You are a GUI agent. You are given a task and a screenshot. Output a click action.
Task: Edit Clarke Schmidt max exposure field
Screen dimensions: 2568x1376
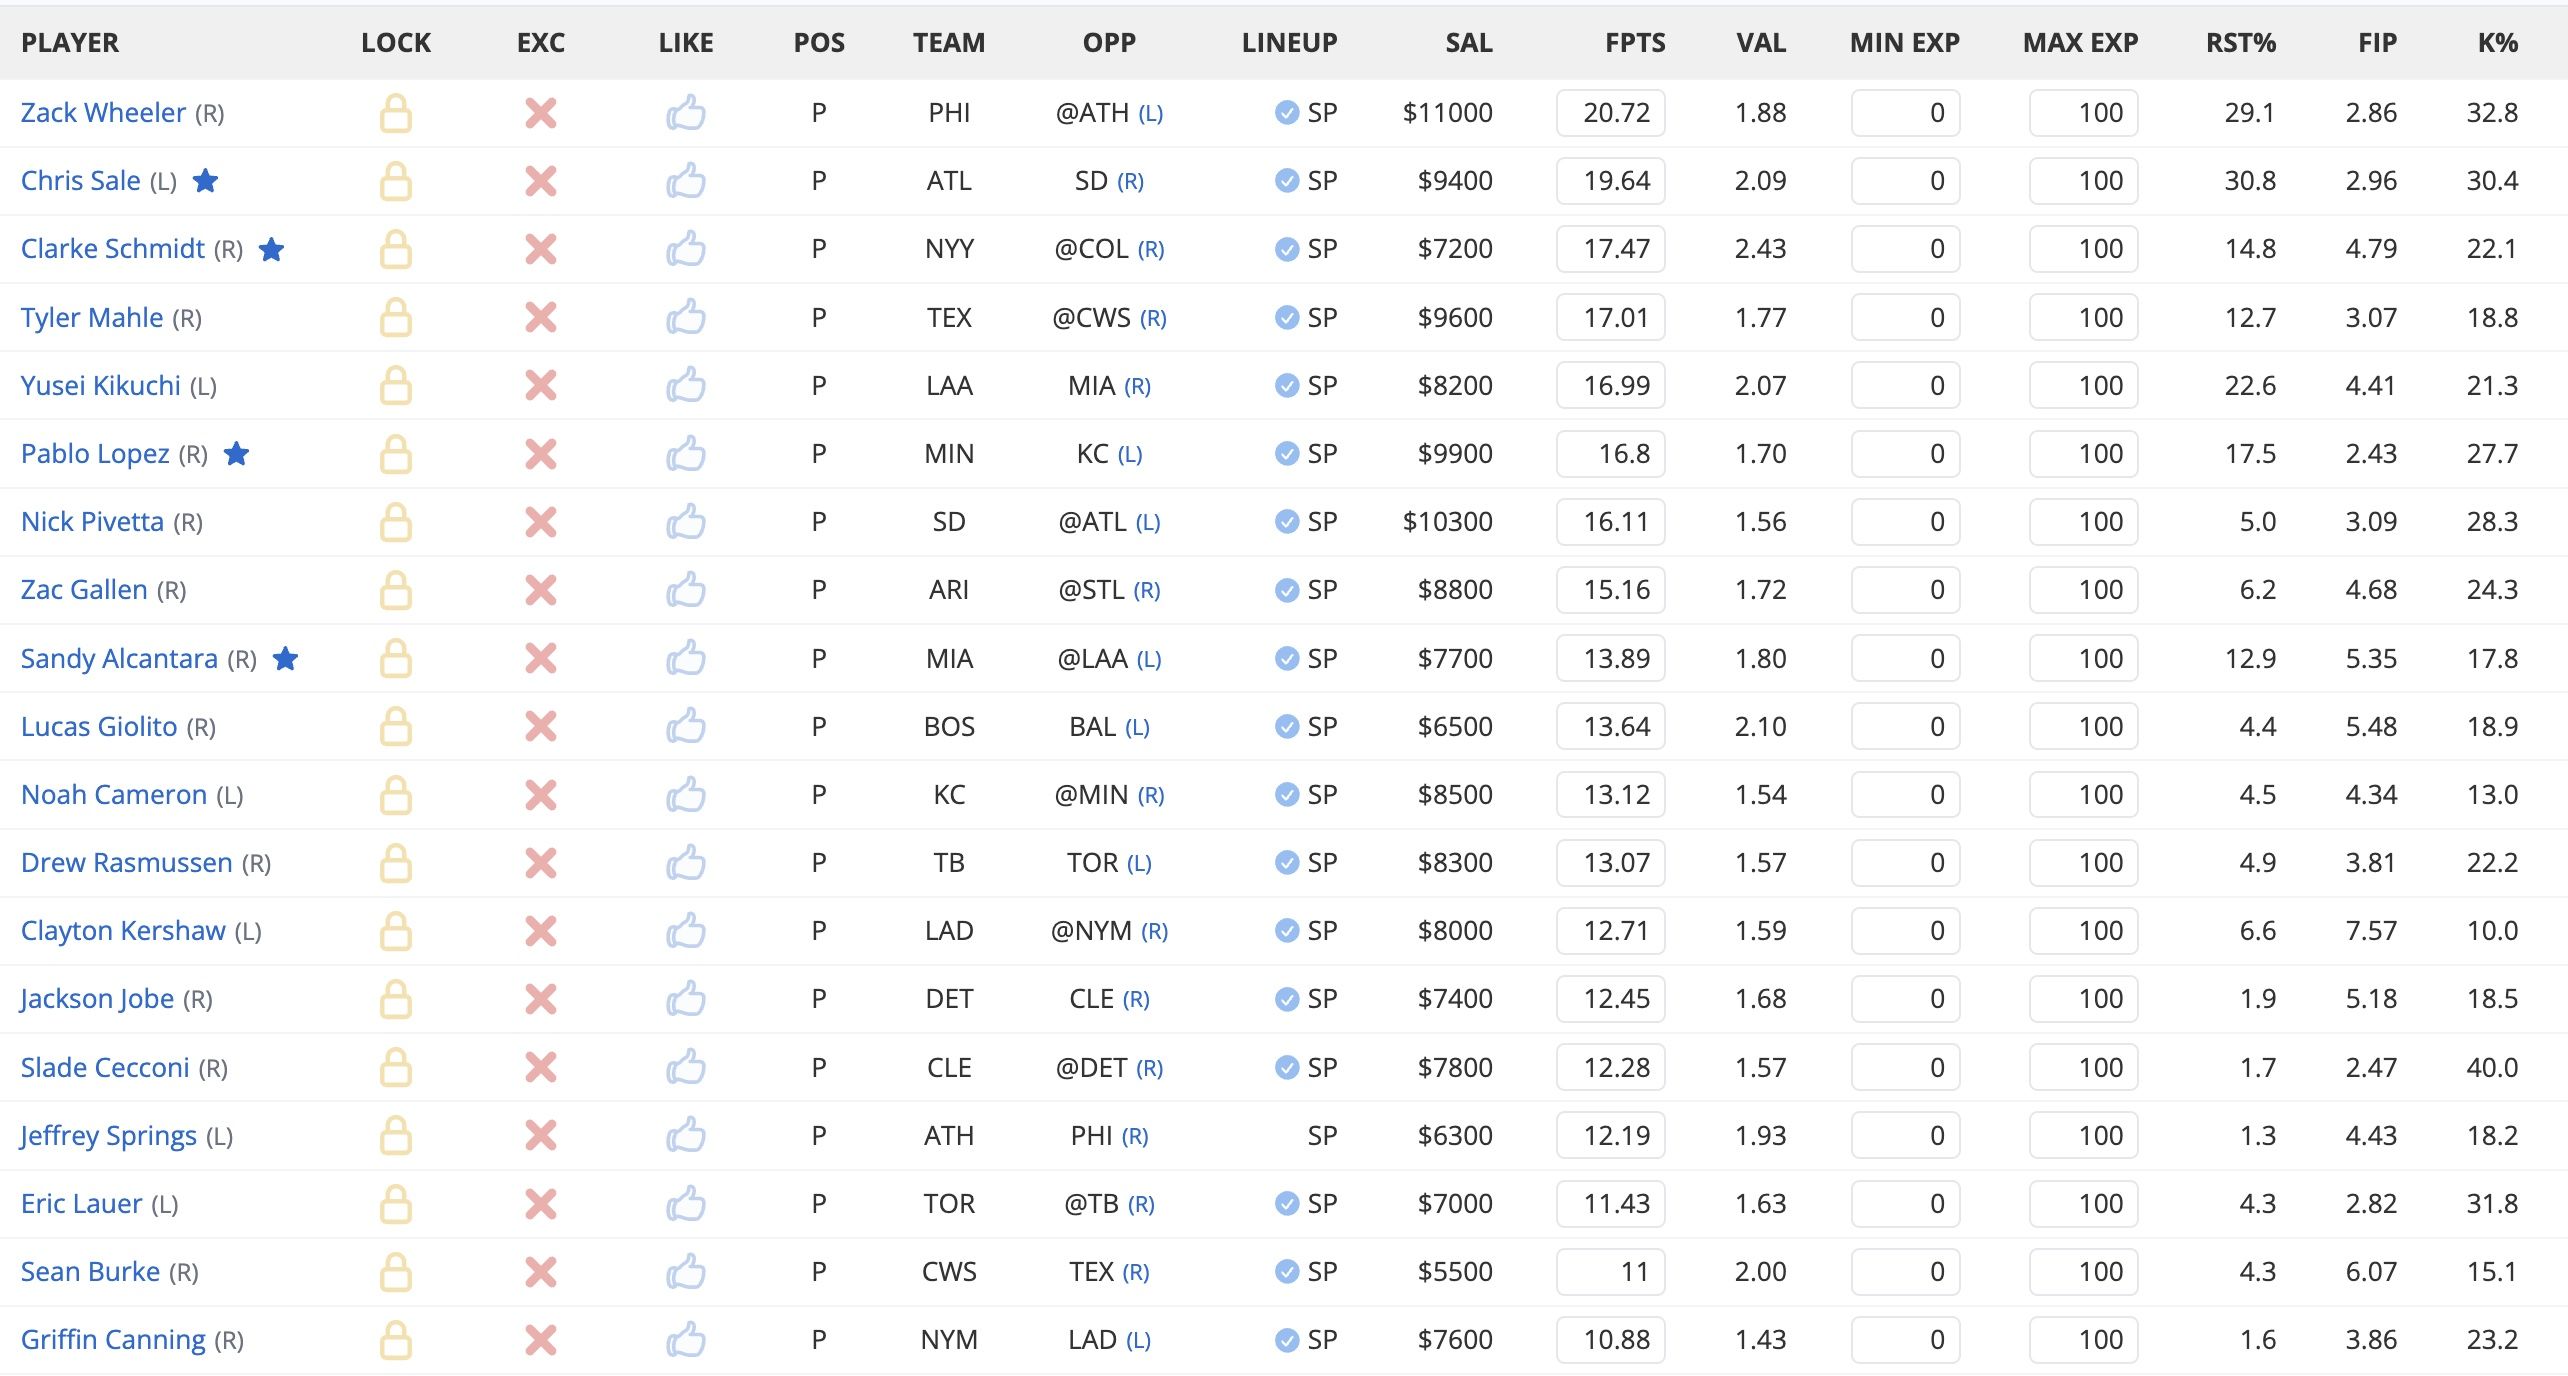coord(2083,249)
